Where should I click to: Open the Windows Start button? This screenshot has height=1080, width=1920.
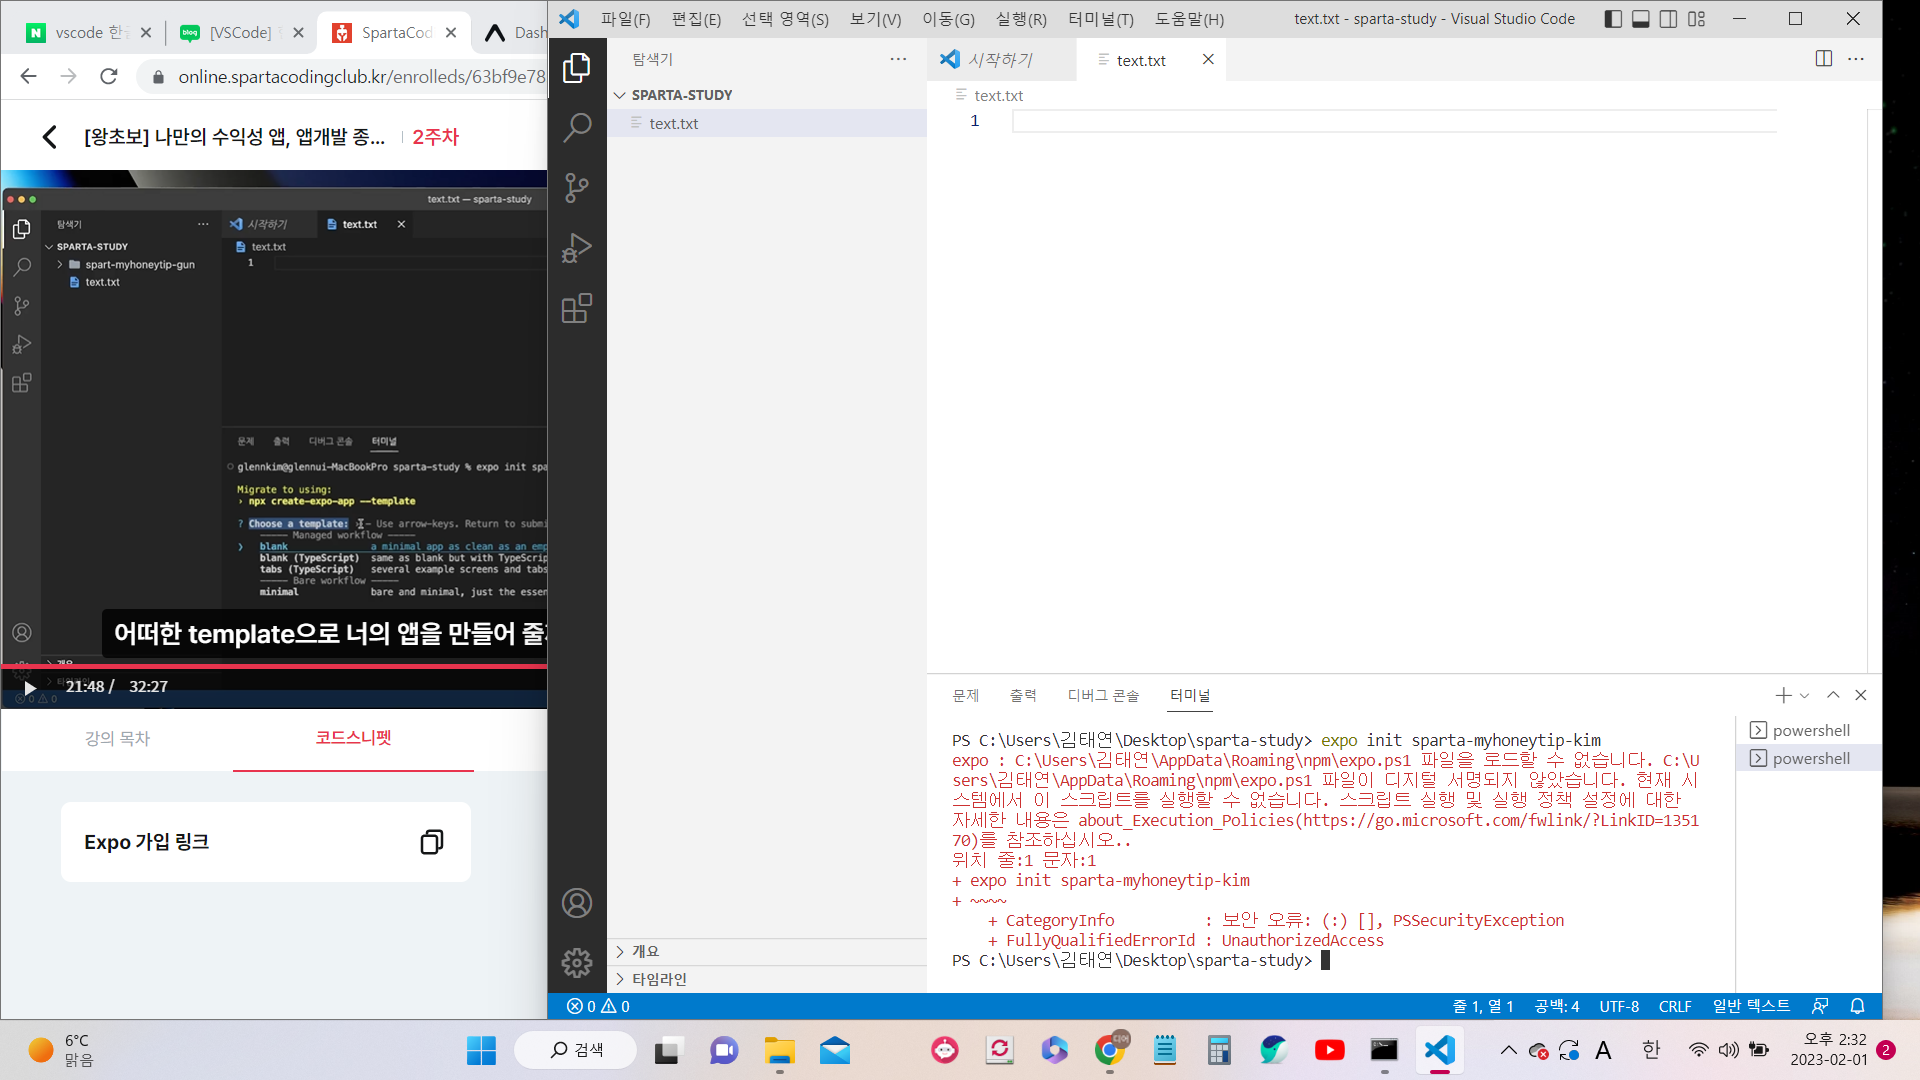click(481, 1050)
